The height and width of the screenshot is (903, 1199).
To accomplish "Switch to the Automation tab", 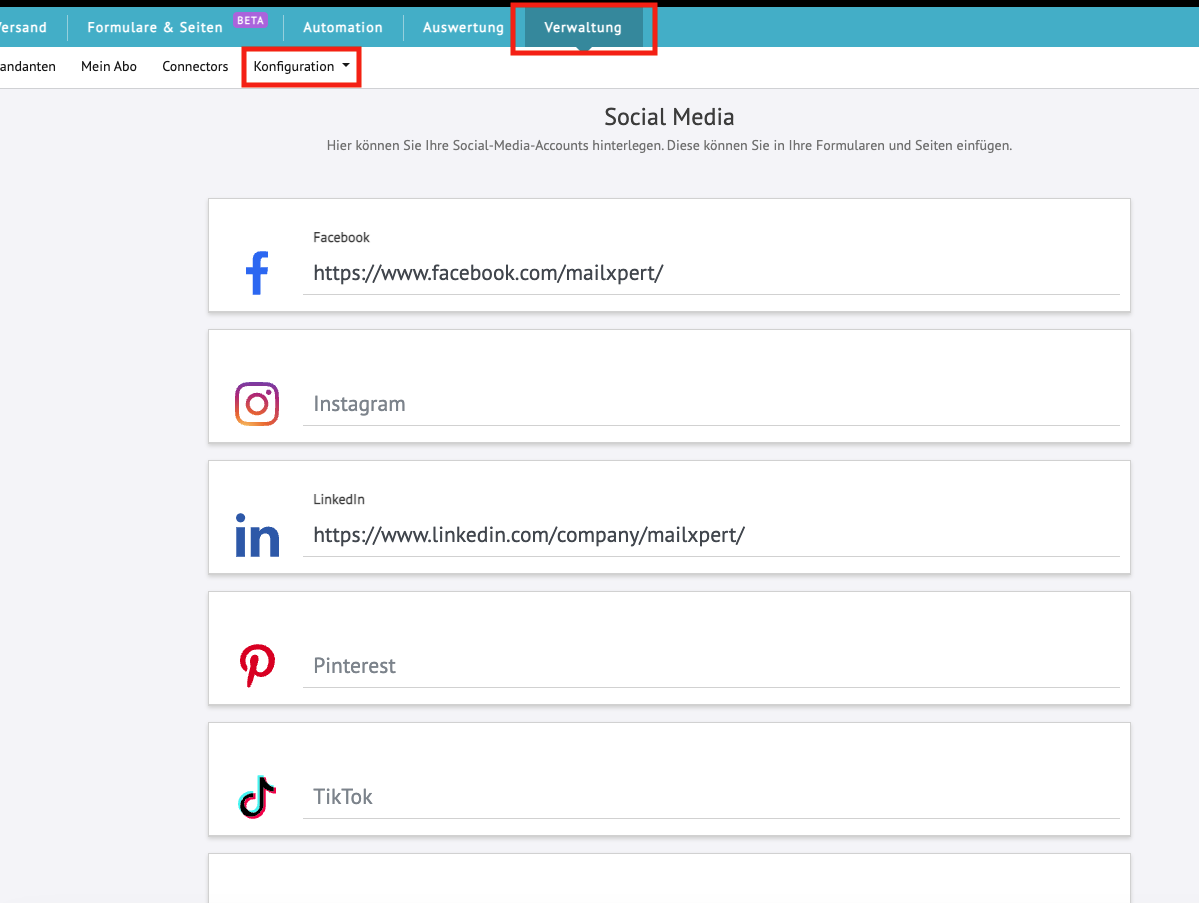I will click(343, 28).
